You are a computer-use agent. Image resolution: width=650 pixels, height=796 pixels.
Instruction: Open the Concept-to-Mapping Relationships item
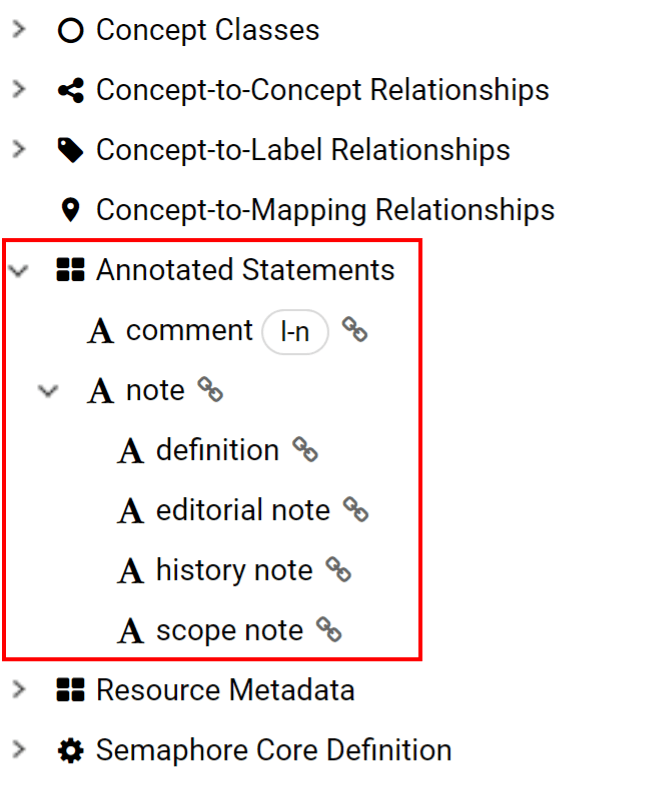pyautogui.click(x=324, y=210)
